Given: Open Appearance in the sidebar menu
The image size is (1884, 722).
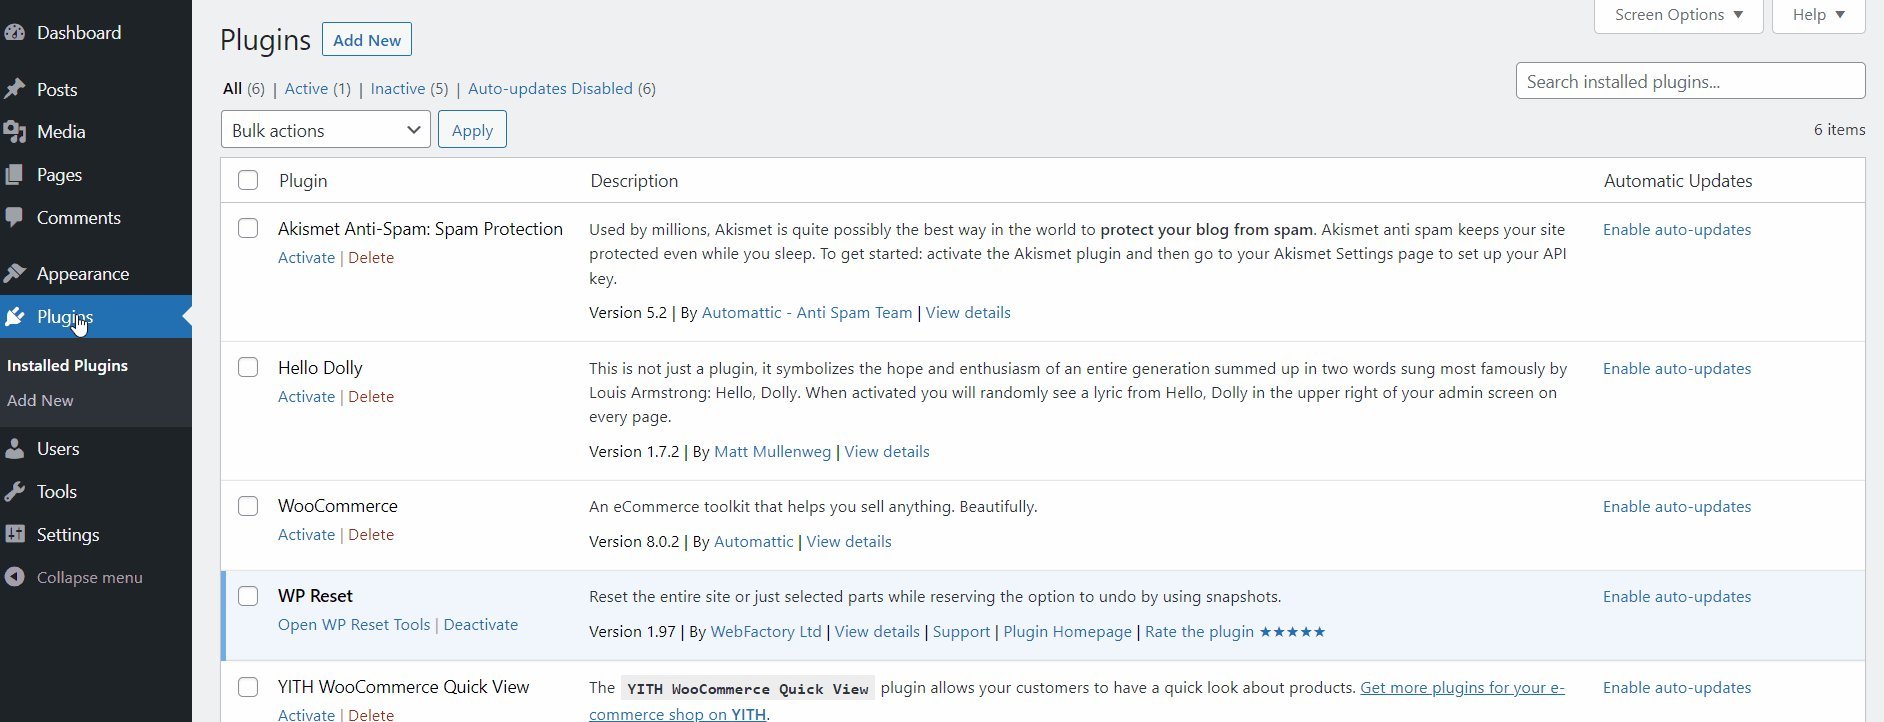Looking at the screenshot, I should pos(83,274).
